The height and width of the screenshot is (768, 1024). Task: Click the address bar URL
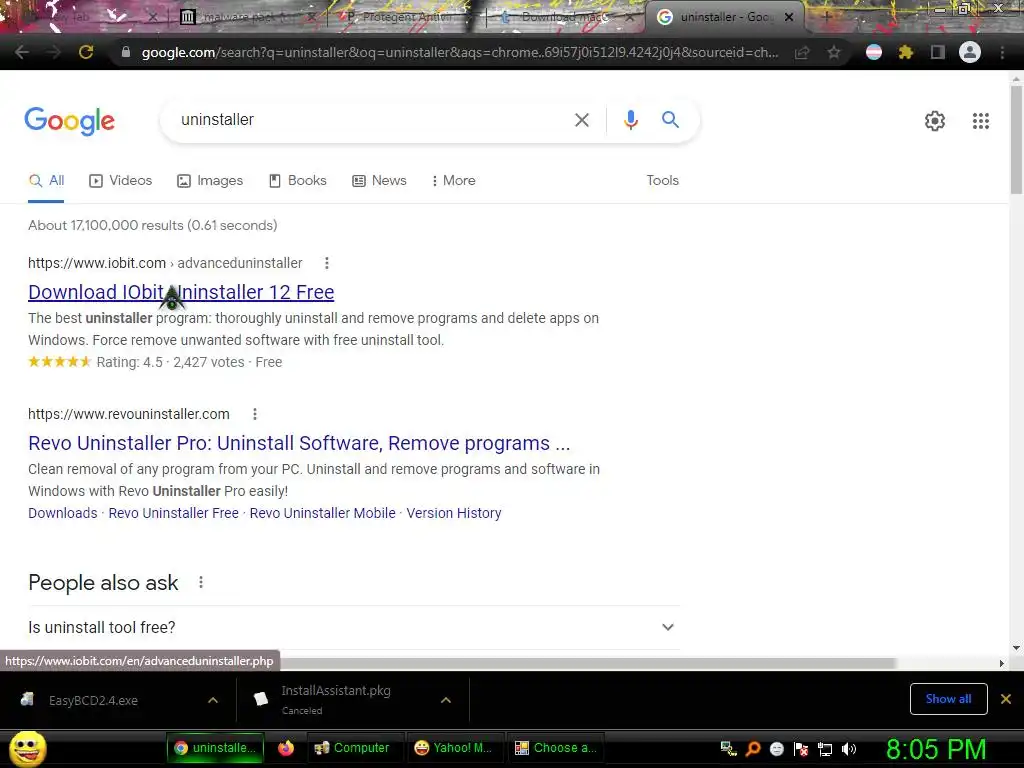point(460,52)
